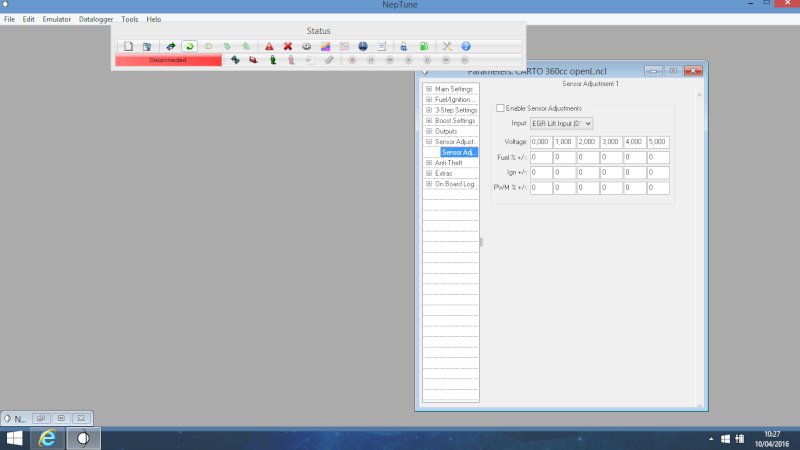This screenshot has height=450, width=800.
Task: Expand the Fuel/Ignition tree node
Action: click(429, 99)
